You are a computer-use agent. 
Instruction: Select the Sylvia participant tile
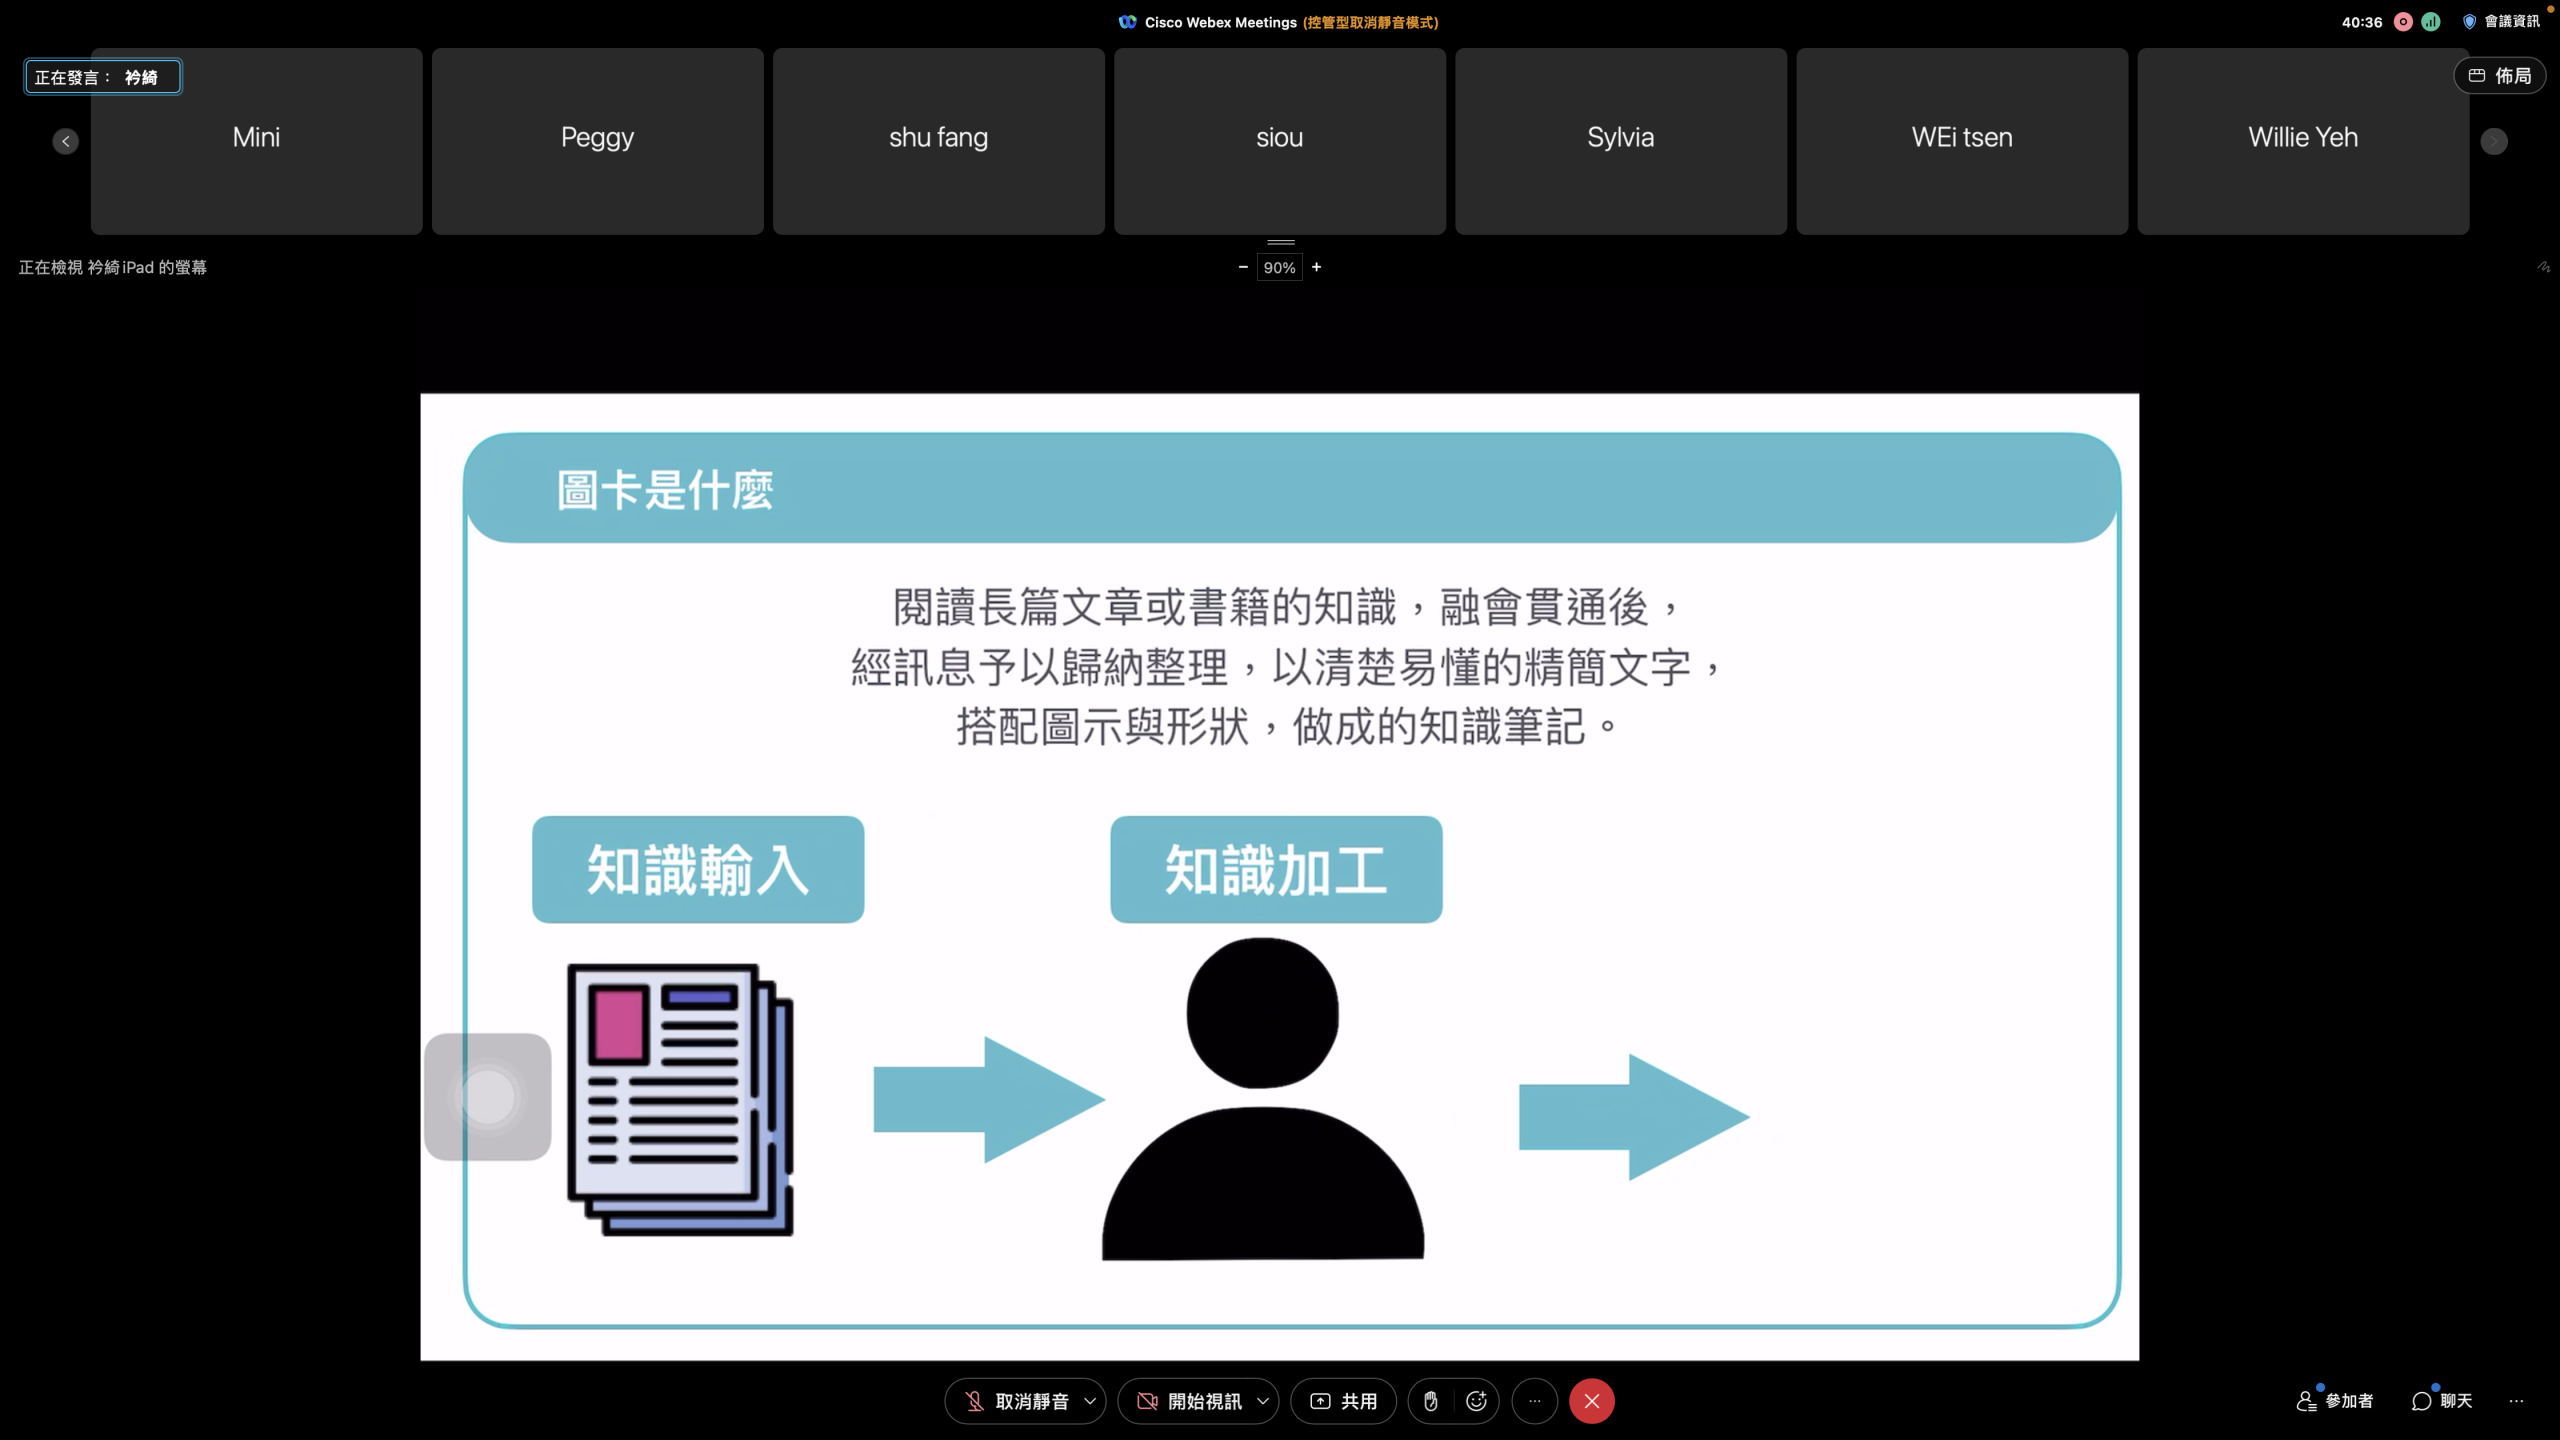(1620, 140)
